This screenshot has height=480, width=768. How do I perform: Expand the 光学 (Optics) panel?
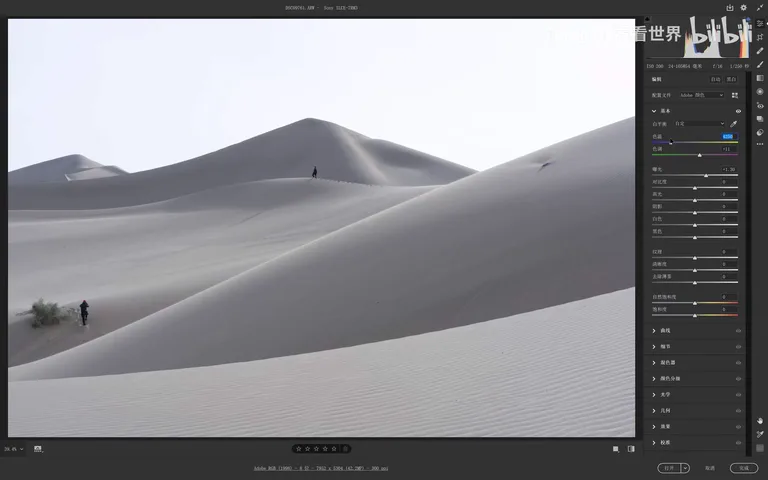pyautogui.click(x=654, y=395)
